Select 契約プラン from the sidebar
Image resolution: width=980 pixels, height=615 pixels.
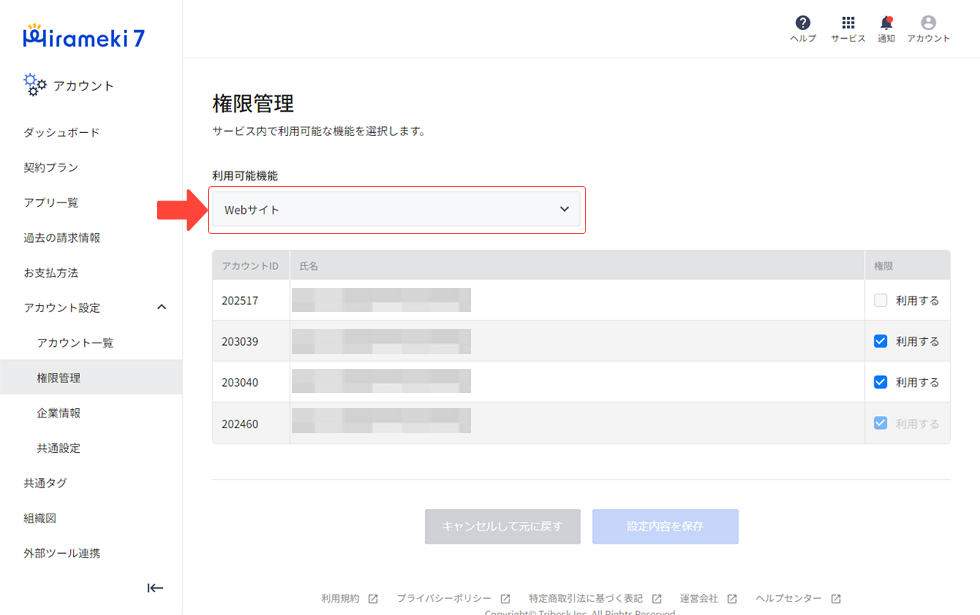(51, 168)
